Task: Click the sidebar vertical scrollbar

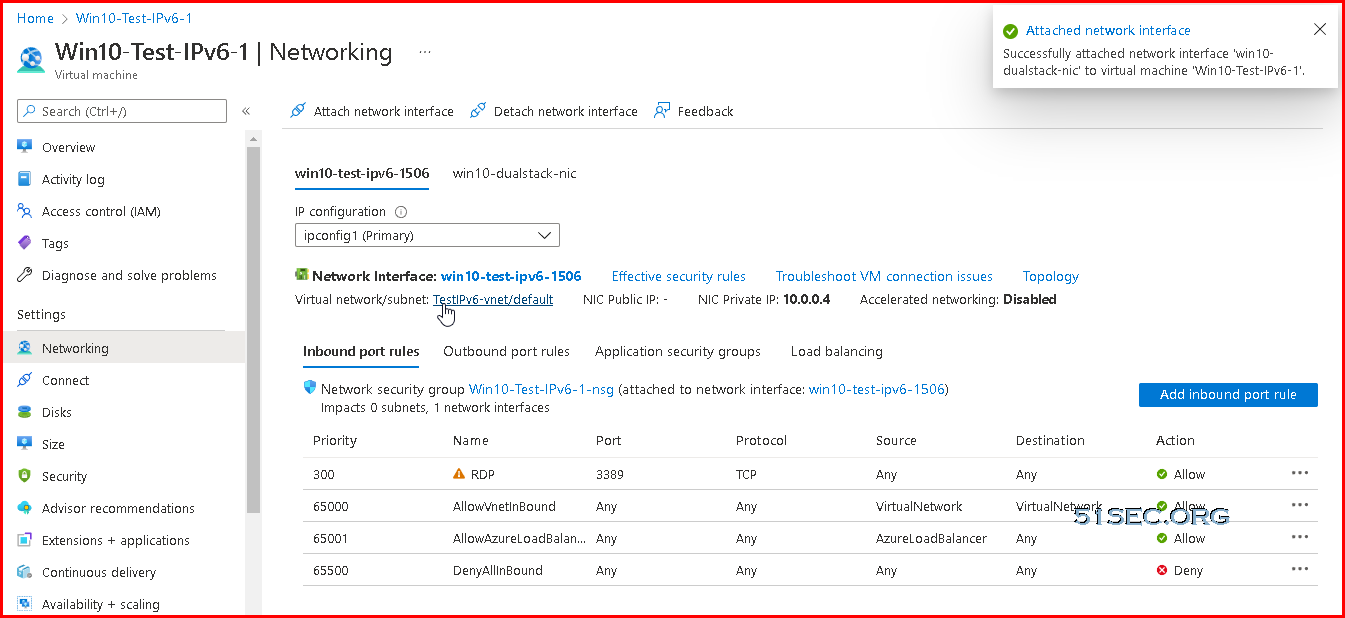Action: 253,330
